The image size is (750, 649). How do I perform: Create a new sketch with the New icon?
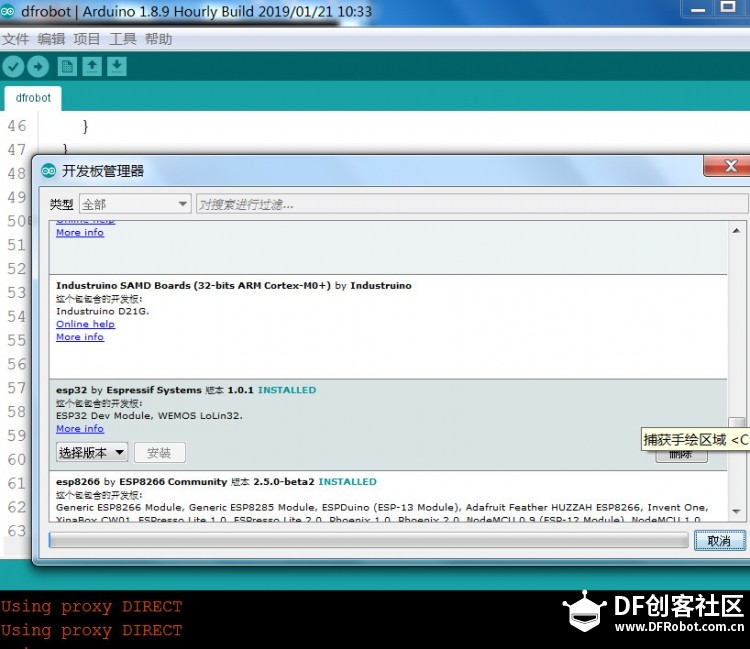tap(67, 66)
